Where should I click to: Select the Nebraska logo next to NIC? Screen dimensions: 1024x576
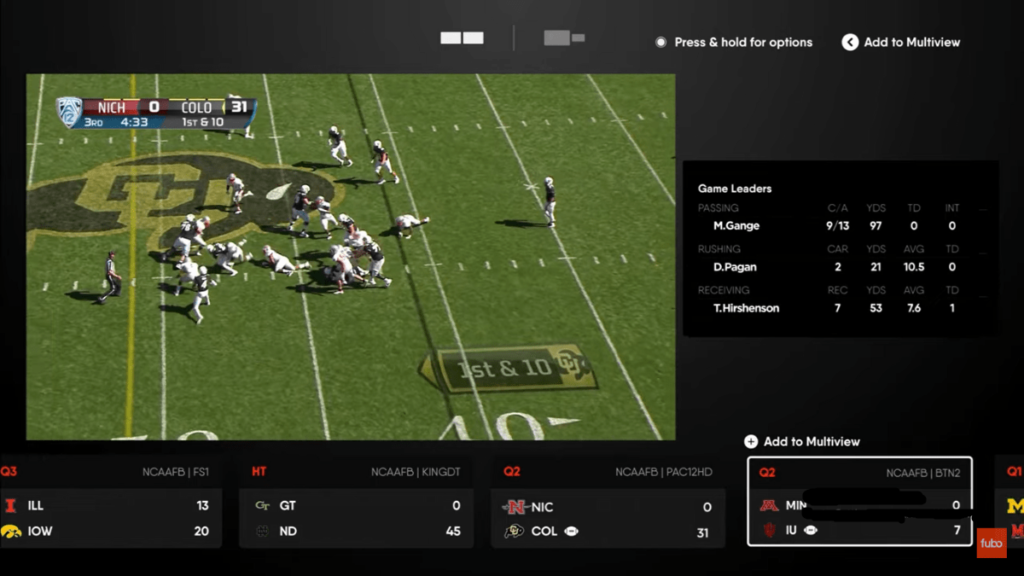(x=516, y=505)
